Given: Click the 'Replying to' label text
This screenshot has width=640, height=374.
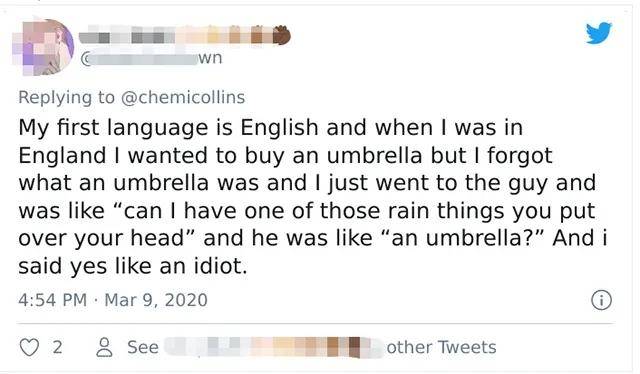Looking at the screenshot, I should (x=67, y=97).
